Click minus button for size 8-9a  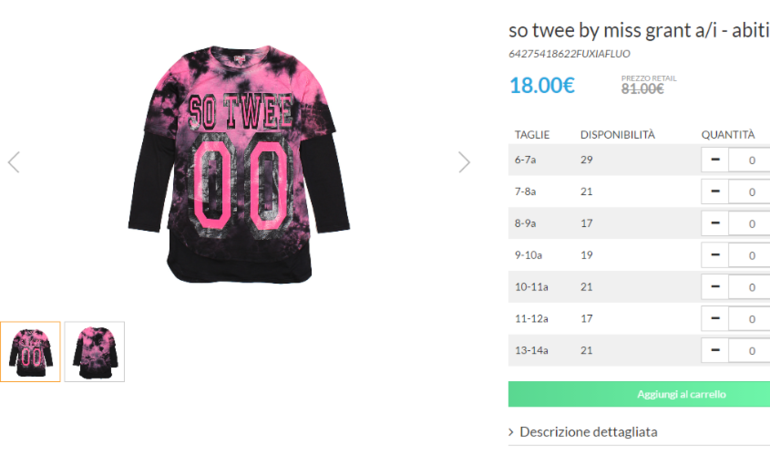(x=715, y=223)
